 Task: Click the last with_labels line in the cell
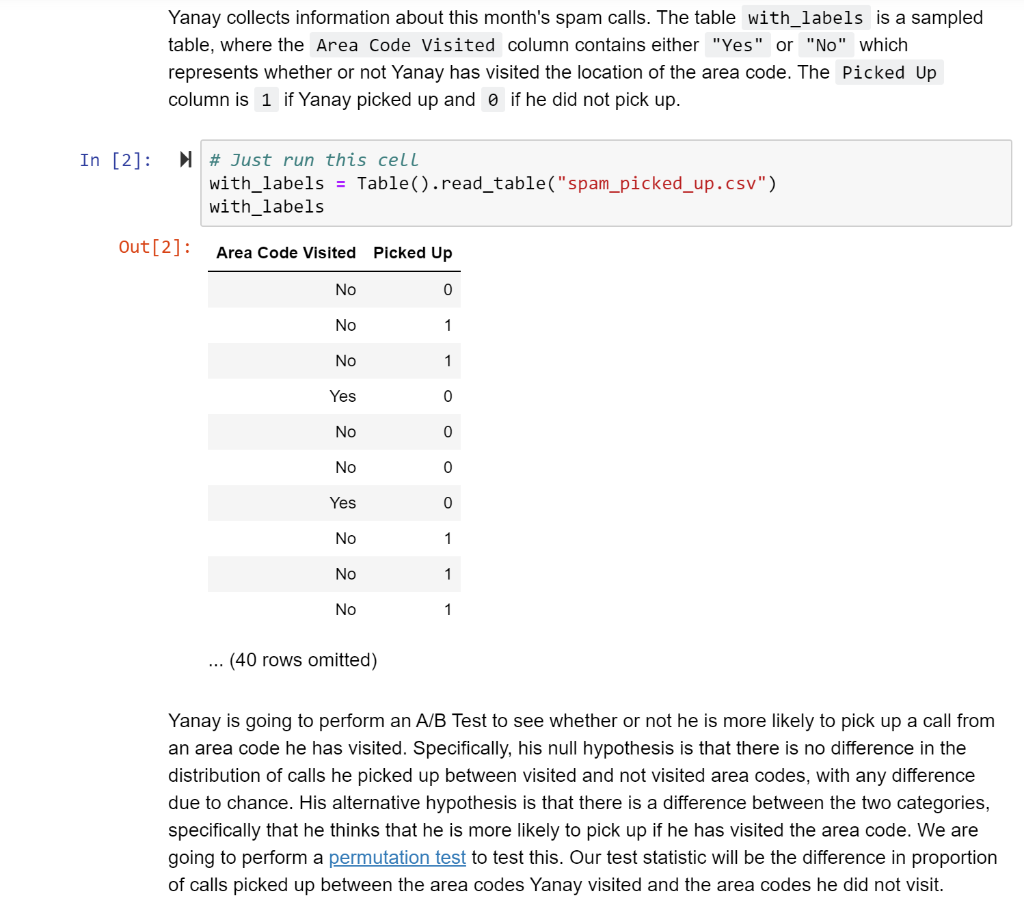coord(258,206)
